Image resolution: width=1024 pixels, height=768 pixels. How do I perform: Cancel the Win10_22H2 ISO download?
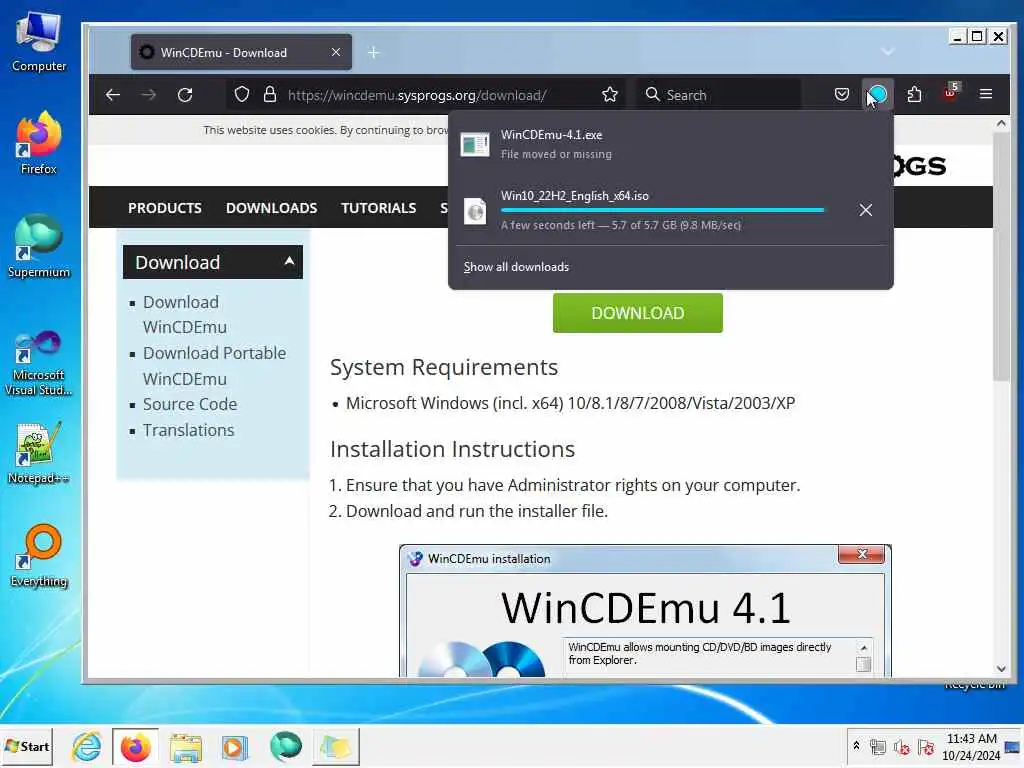[865, 210]
